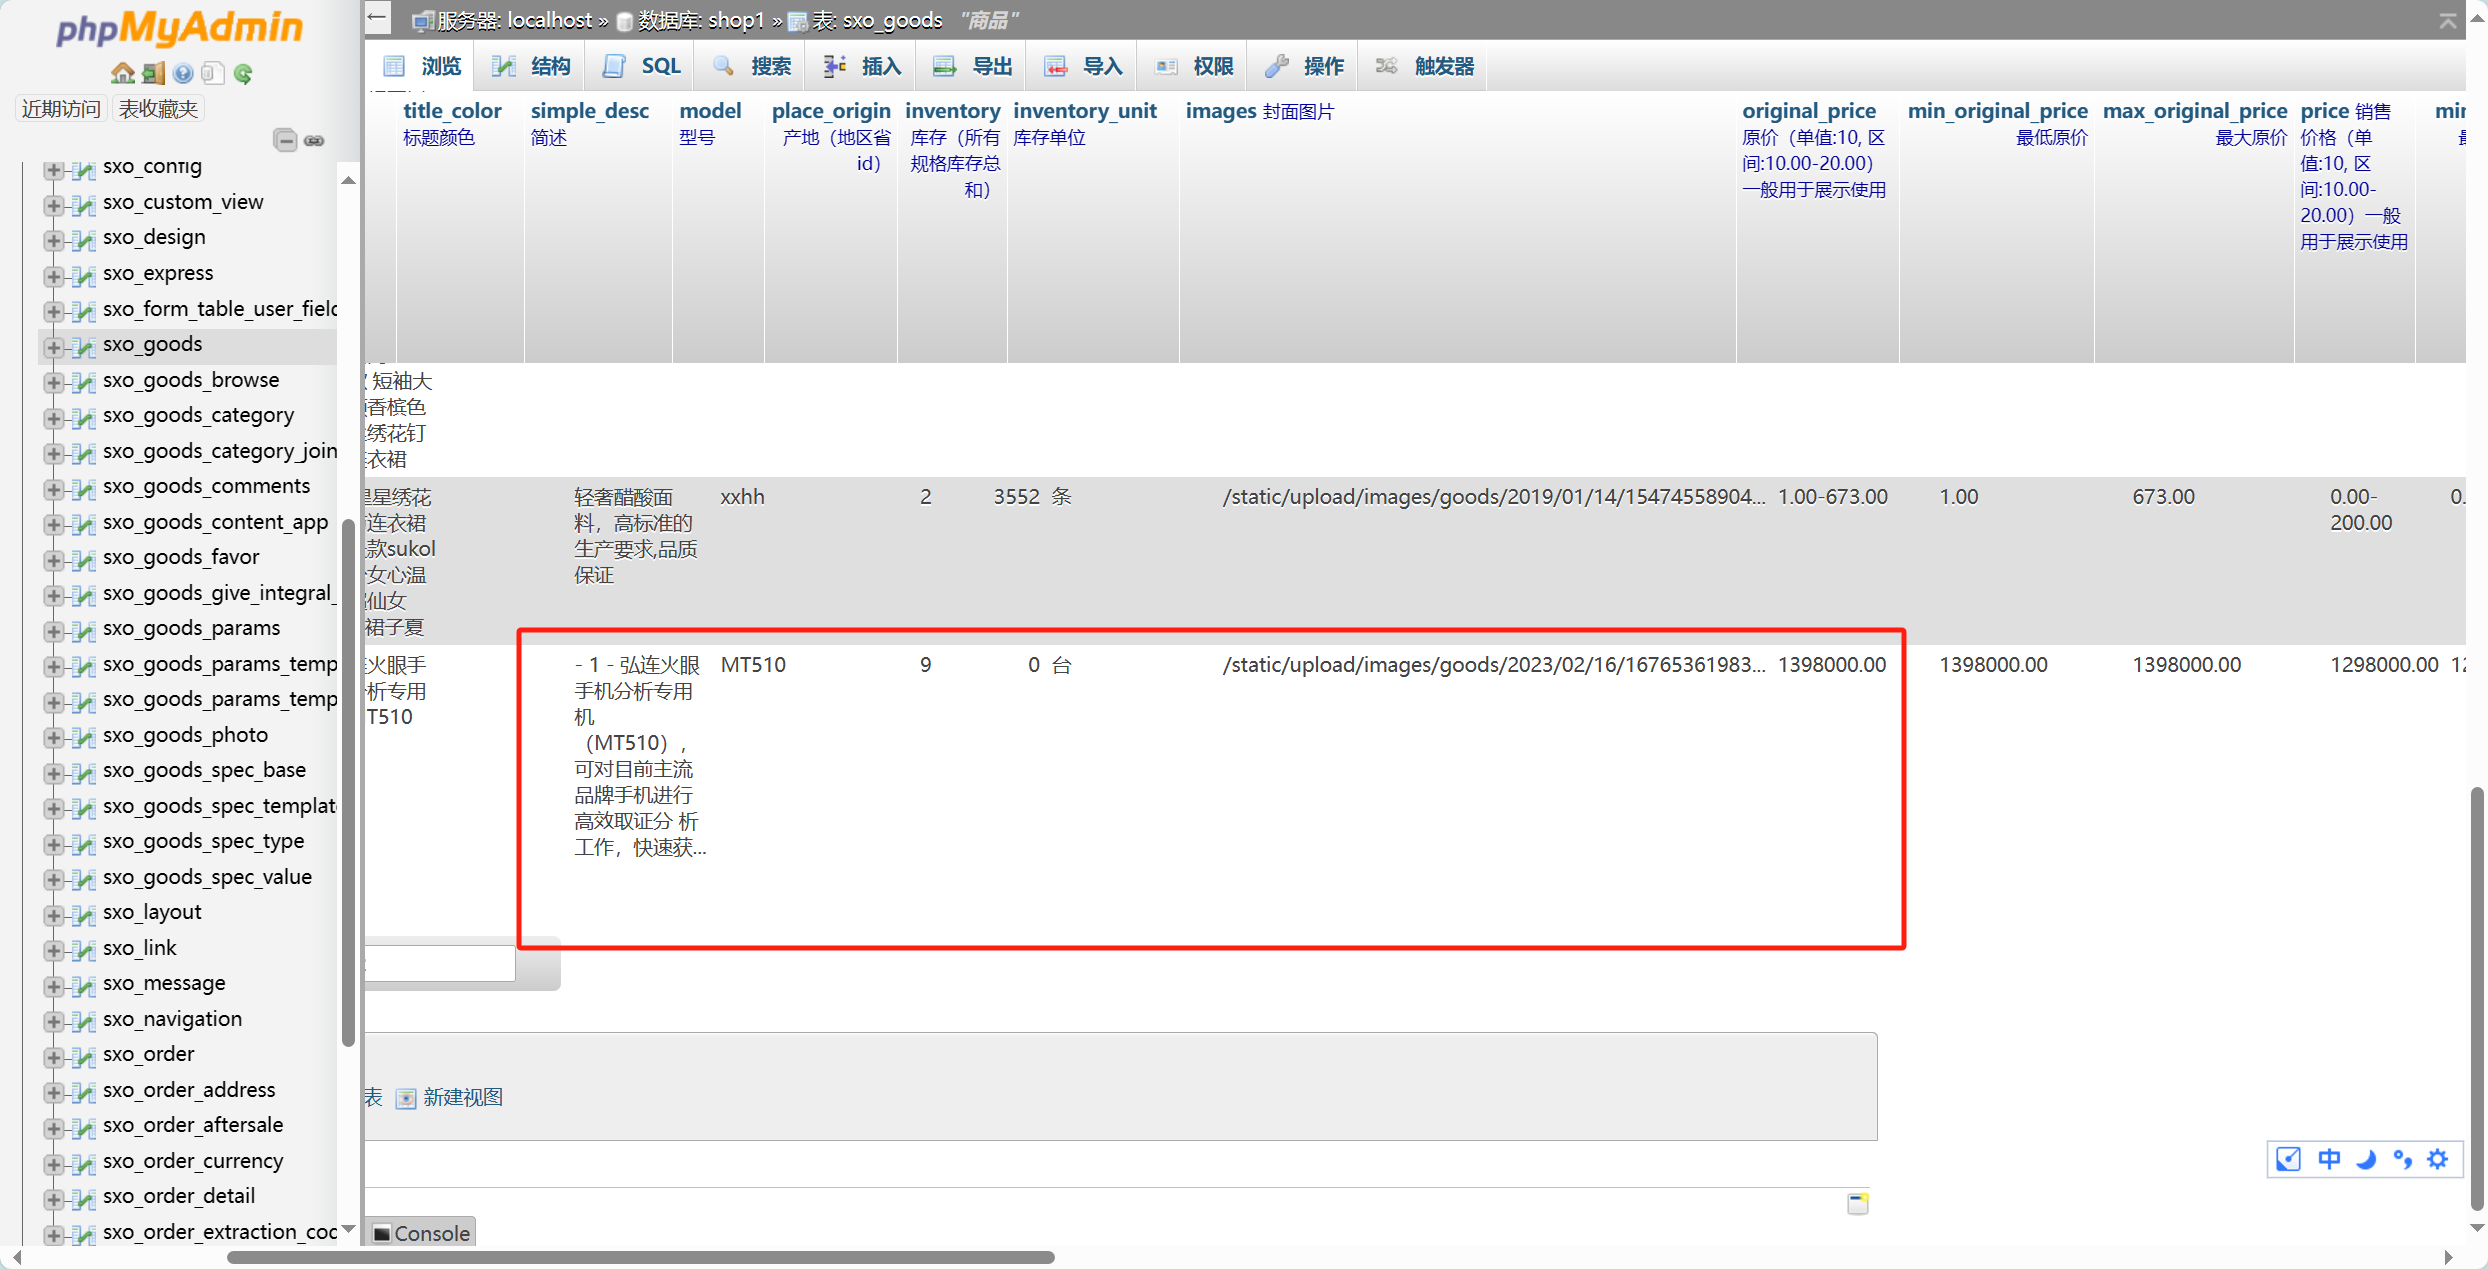
Task: Expand the sxo_goods_browse tree node
Action: click(54, 381)
